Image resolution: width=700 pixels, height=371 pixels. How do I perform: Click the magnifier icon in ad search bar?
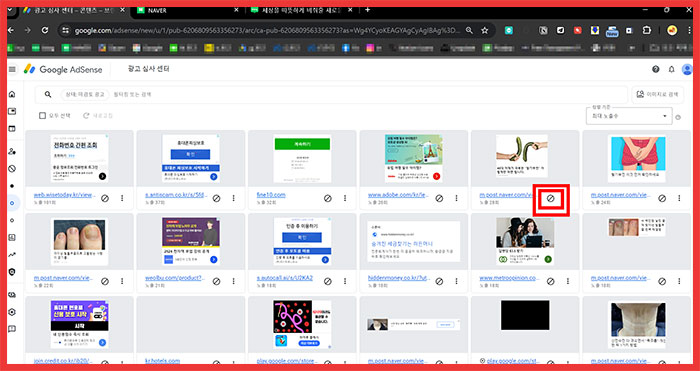click(48, 94)
